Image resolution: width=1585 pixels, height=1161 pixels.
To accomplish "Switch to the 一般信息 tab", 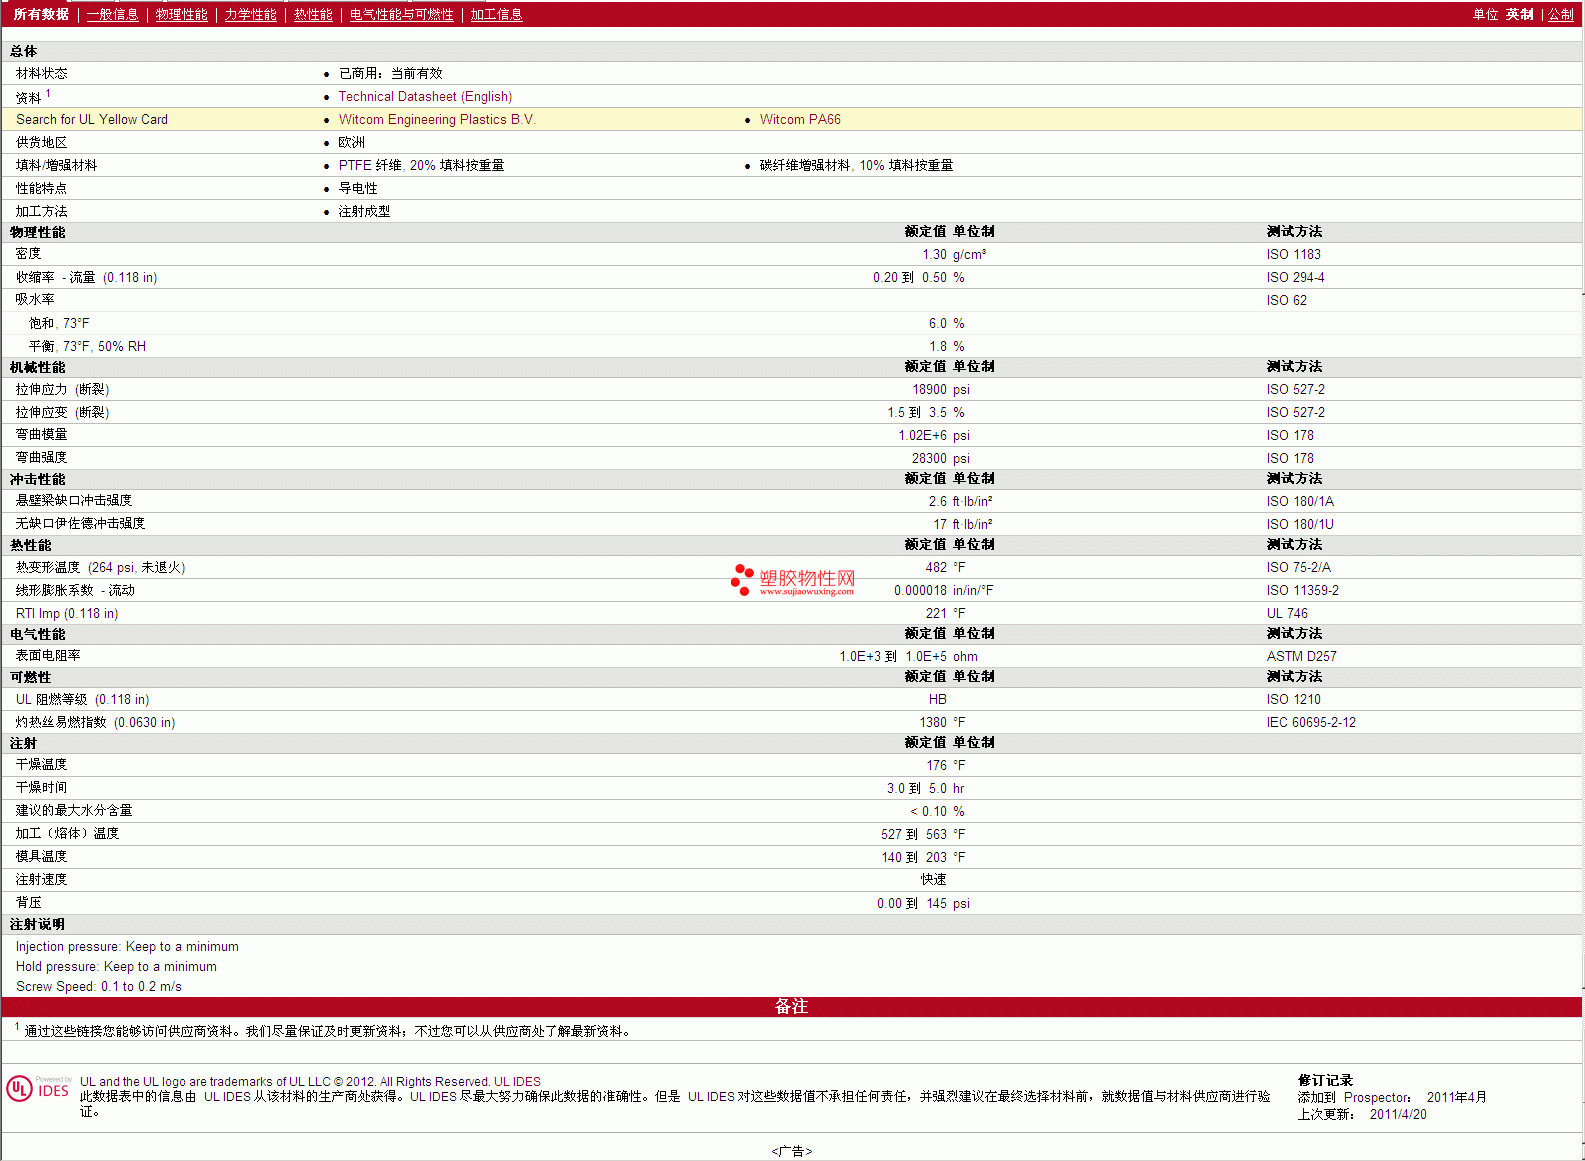I will click(x=112, y=14).
